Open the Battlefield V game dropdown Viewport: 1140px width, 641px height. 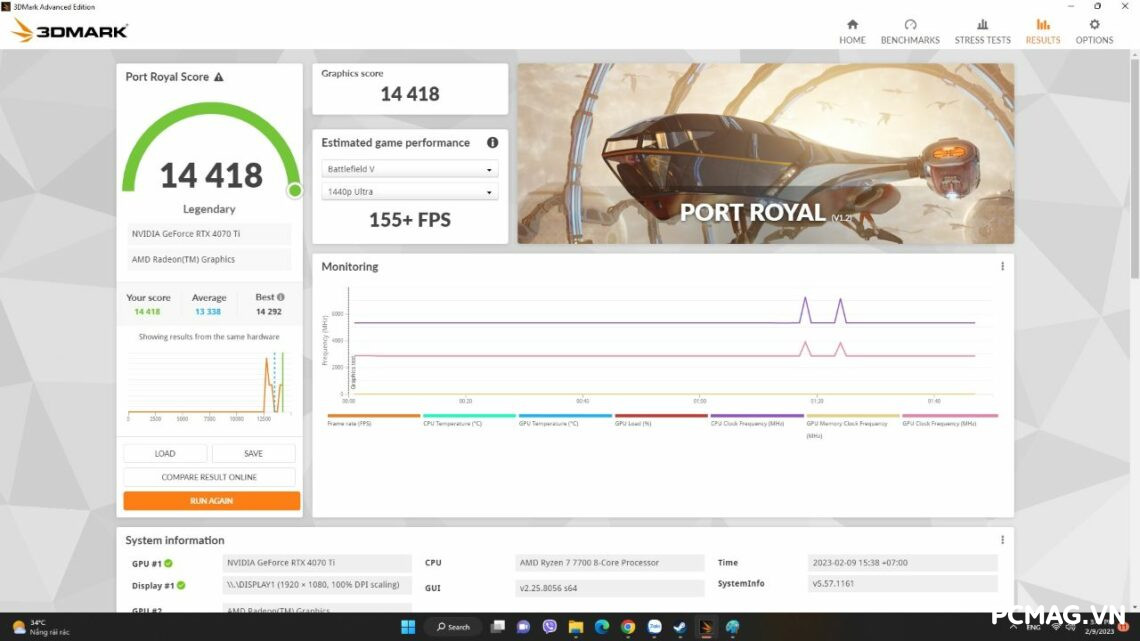coord(409,168)
